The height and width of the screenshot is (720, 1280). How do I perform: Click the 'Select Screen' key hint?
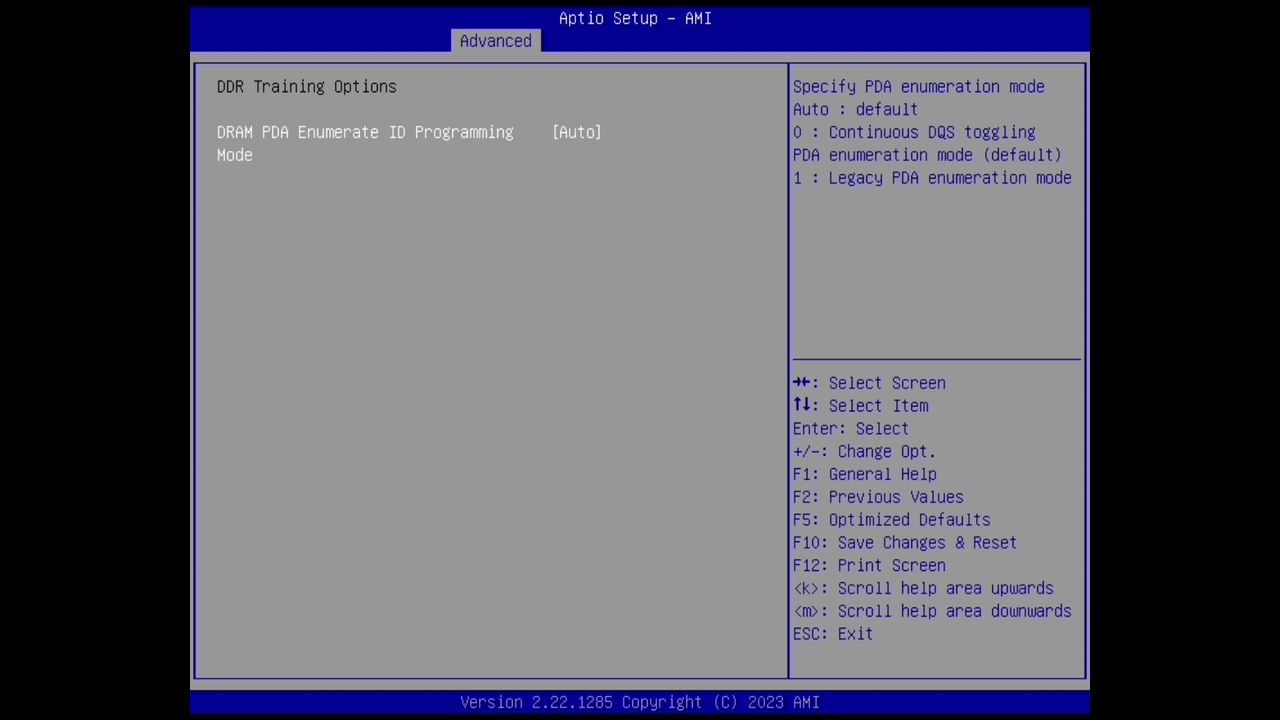(x=869, y=383)
